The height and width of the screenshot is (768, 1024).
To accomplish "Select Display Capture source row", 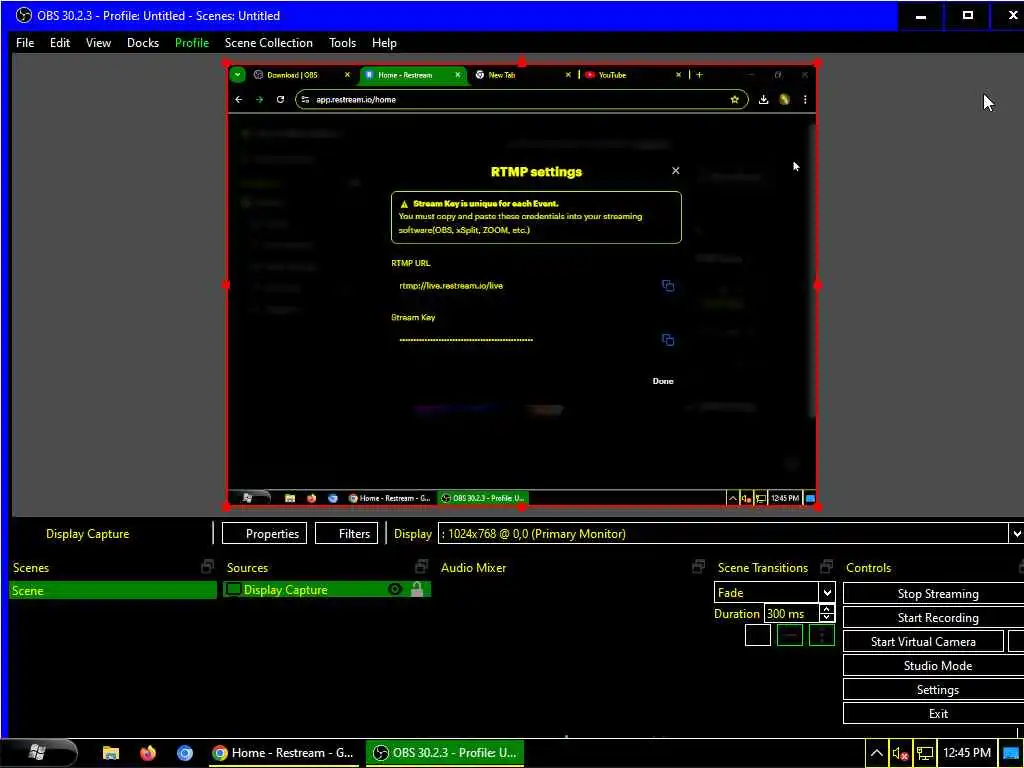I will pos(327,589).
